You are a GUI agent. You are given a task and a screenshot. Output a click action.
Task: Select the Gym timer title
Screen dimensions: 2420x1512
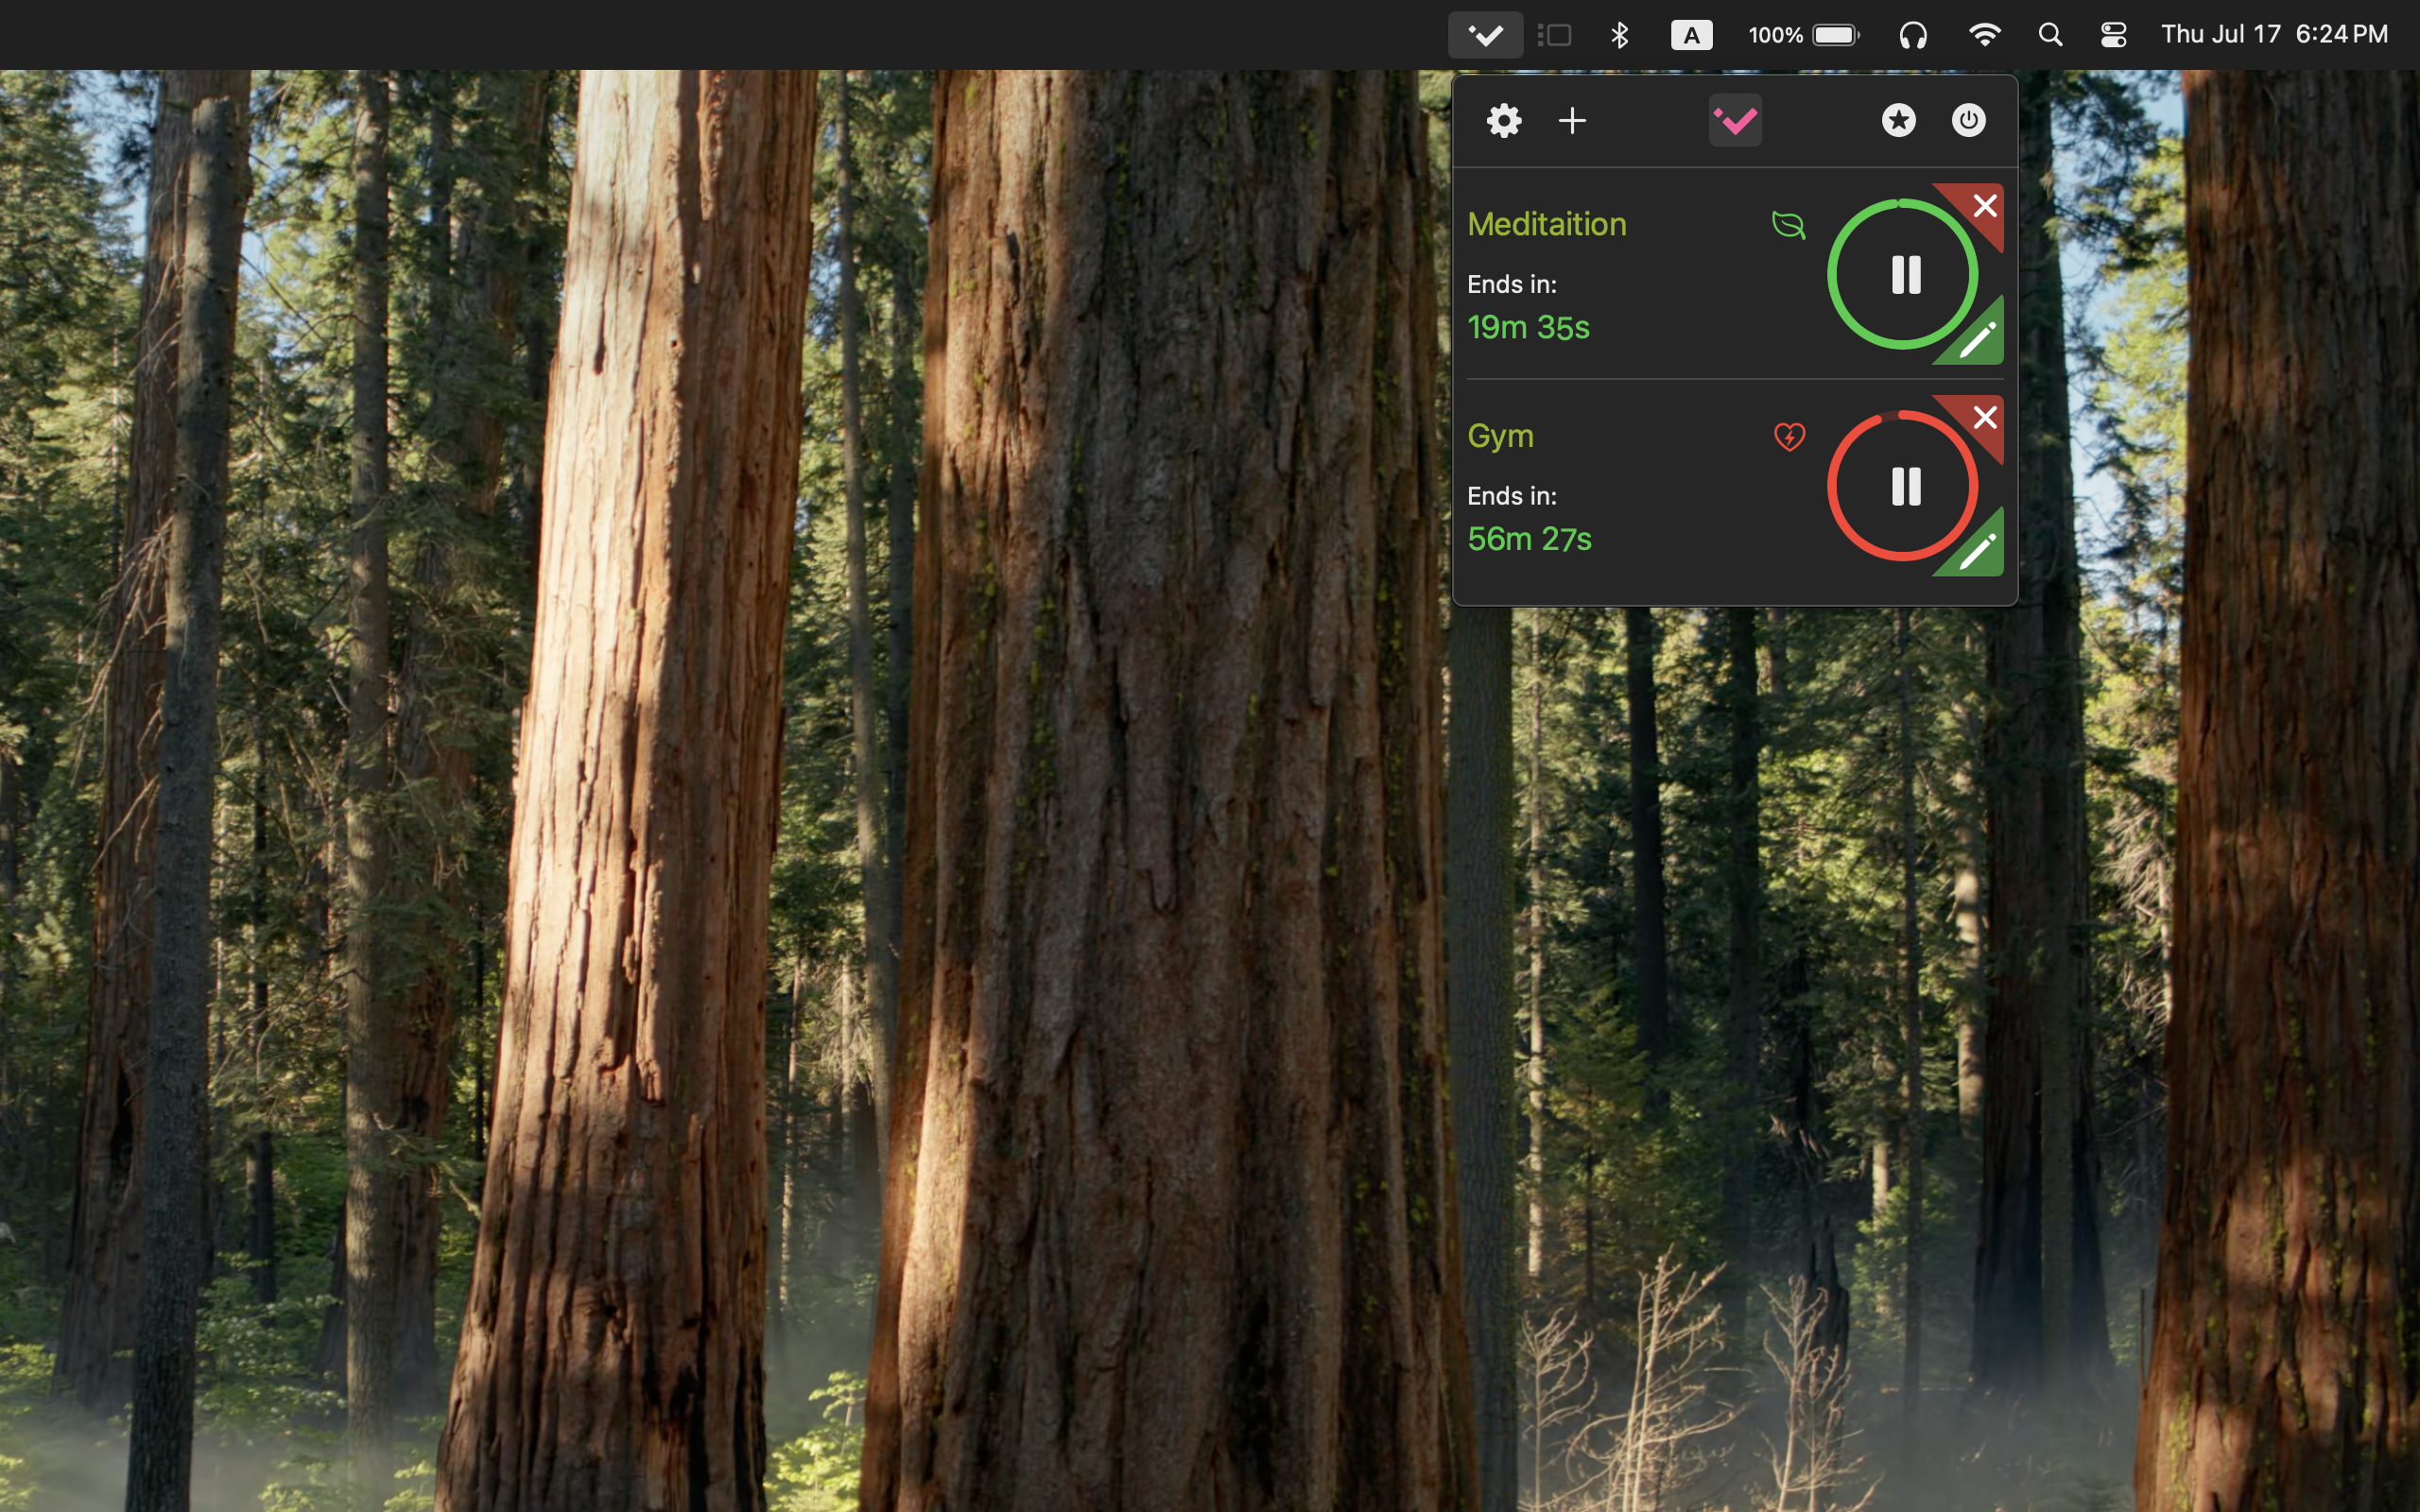click(x=1500, y=437)
